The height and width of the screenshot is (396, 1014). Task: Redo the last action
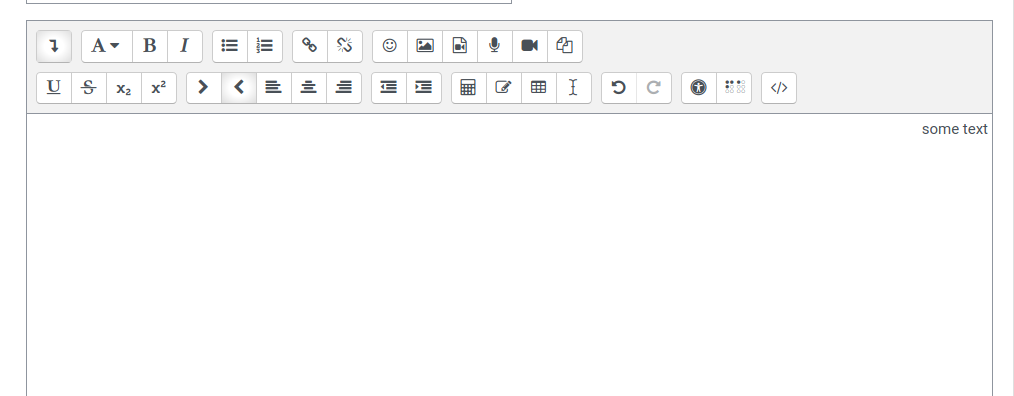[654, 87]
